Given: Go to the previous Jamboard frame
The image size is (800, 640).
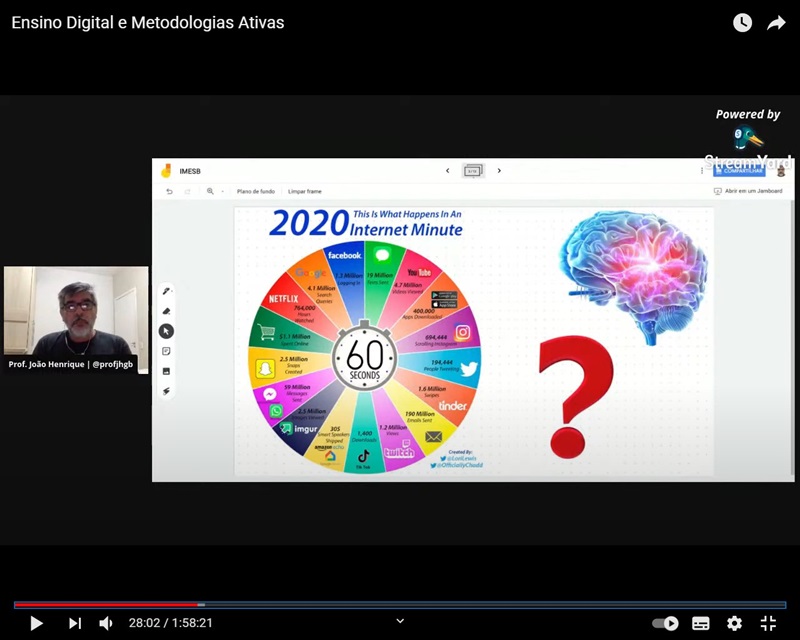Looking at the screenshot, I should [x=447, y=170].
